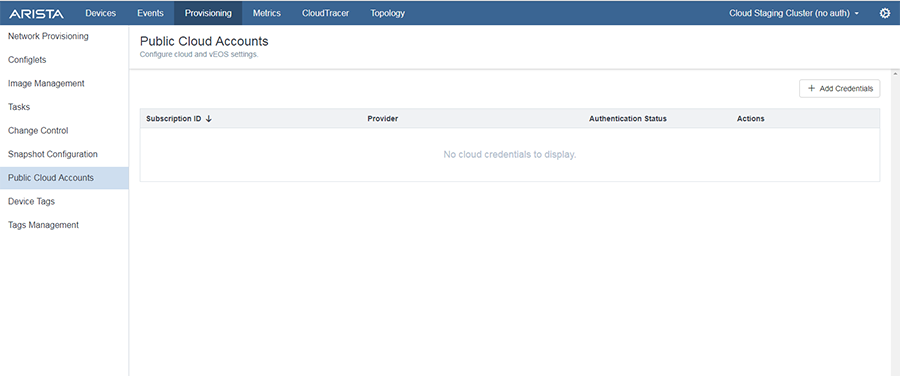
Task: Click the Subscription ID column header
Action: pos(173,119)
